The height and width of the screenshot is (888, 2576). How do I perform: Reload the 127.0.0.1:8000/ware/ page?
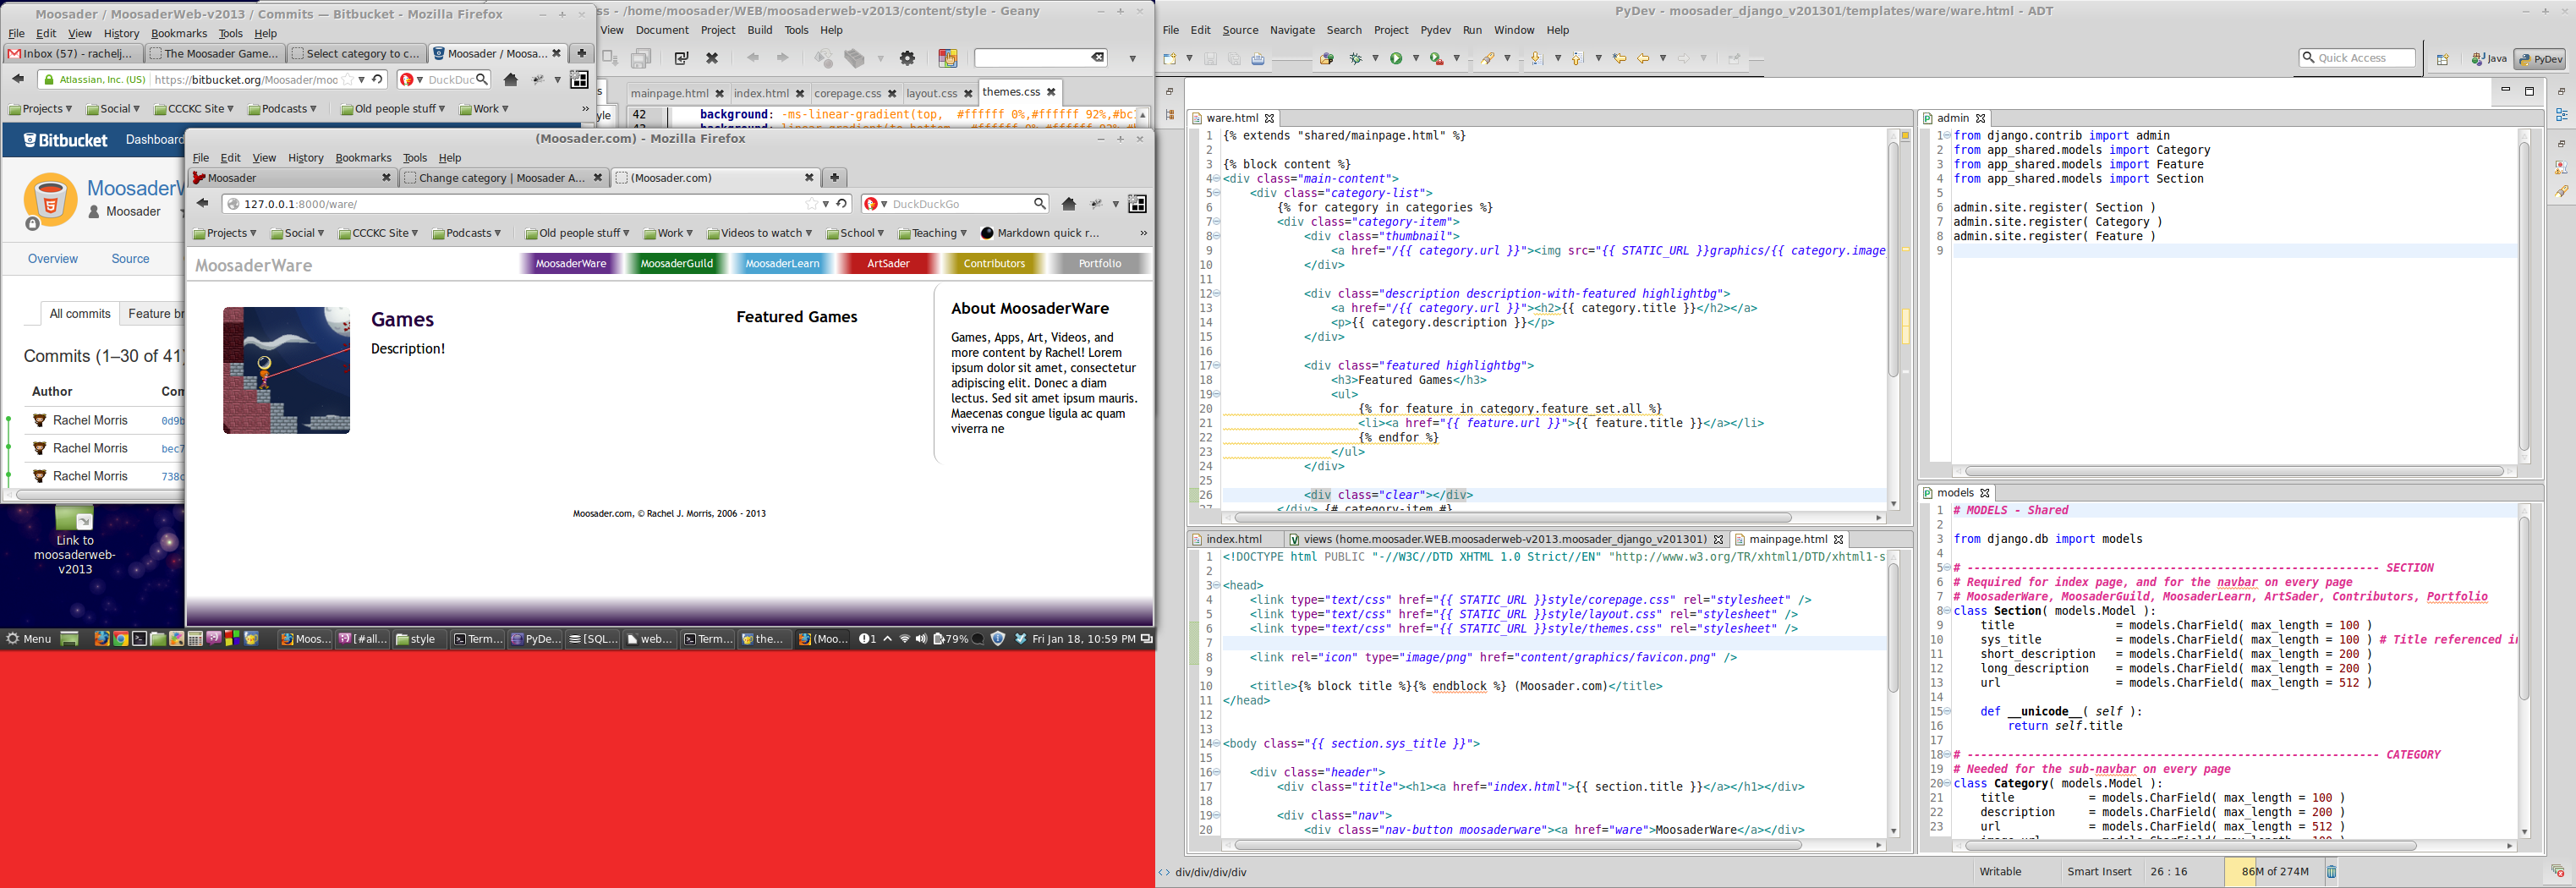(842, 204)
